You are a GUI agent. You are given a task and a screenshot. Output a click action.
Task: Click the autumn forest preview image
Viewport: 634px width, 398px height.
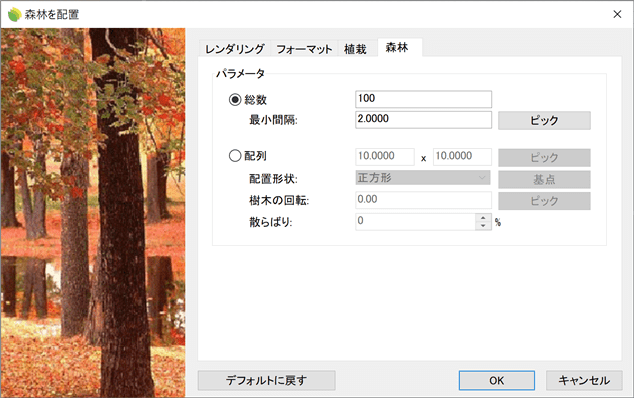click(93, 212)
